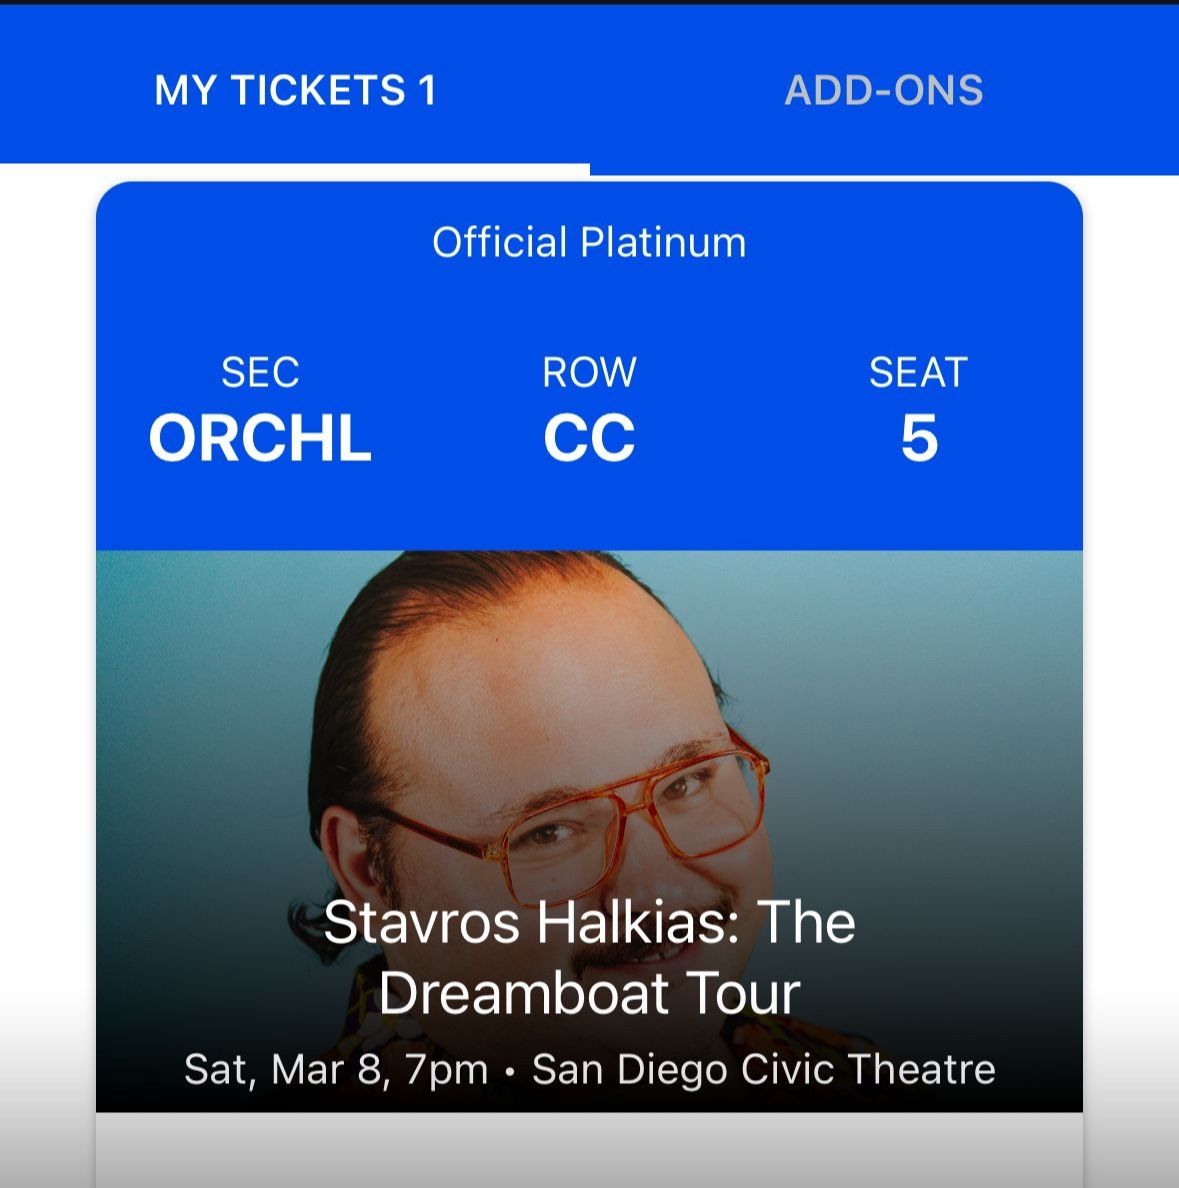The width and height of the screenshot is (1179, 1188).
Task: Select the ORCHL section value
Action: (x=260, y=438)
